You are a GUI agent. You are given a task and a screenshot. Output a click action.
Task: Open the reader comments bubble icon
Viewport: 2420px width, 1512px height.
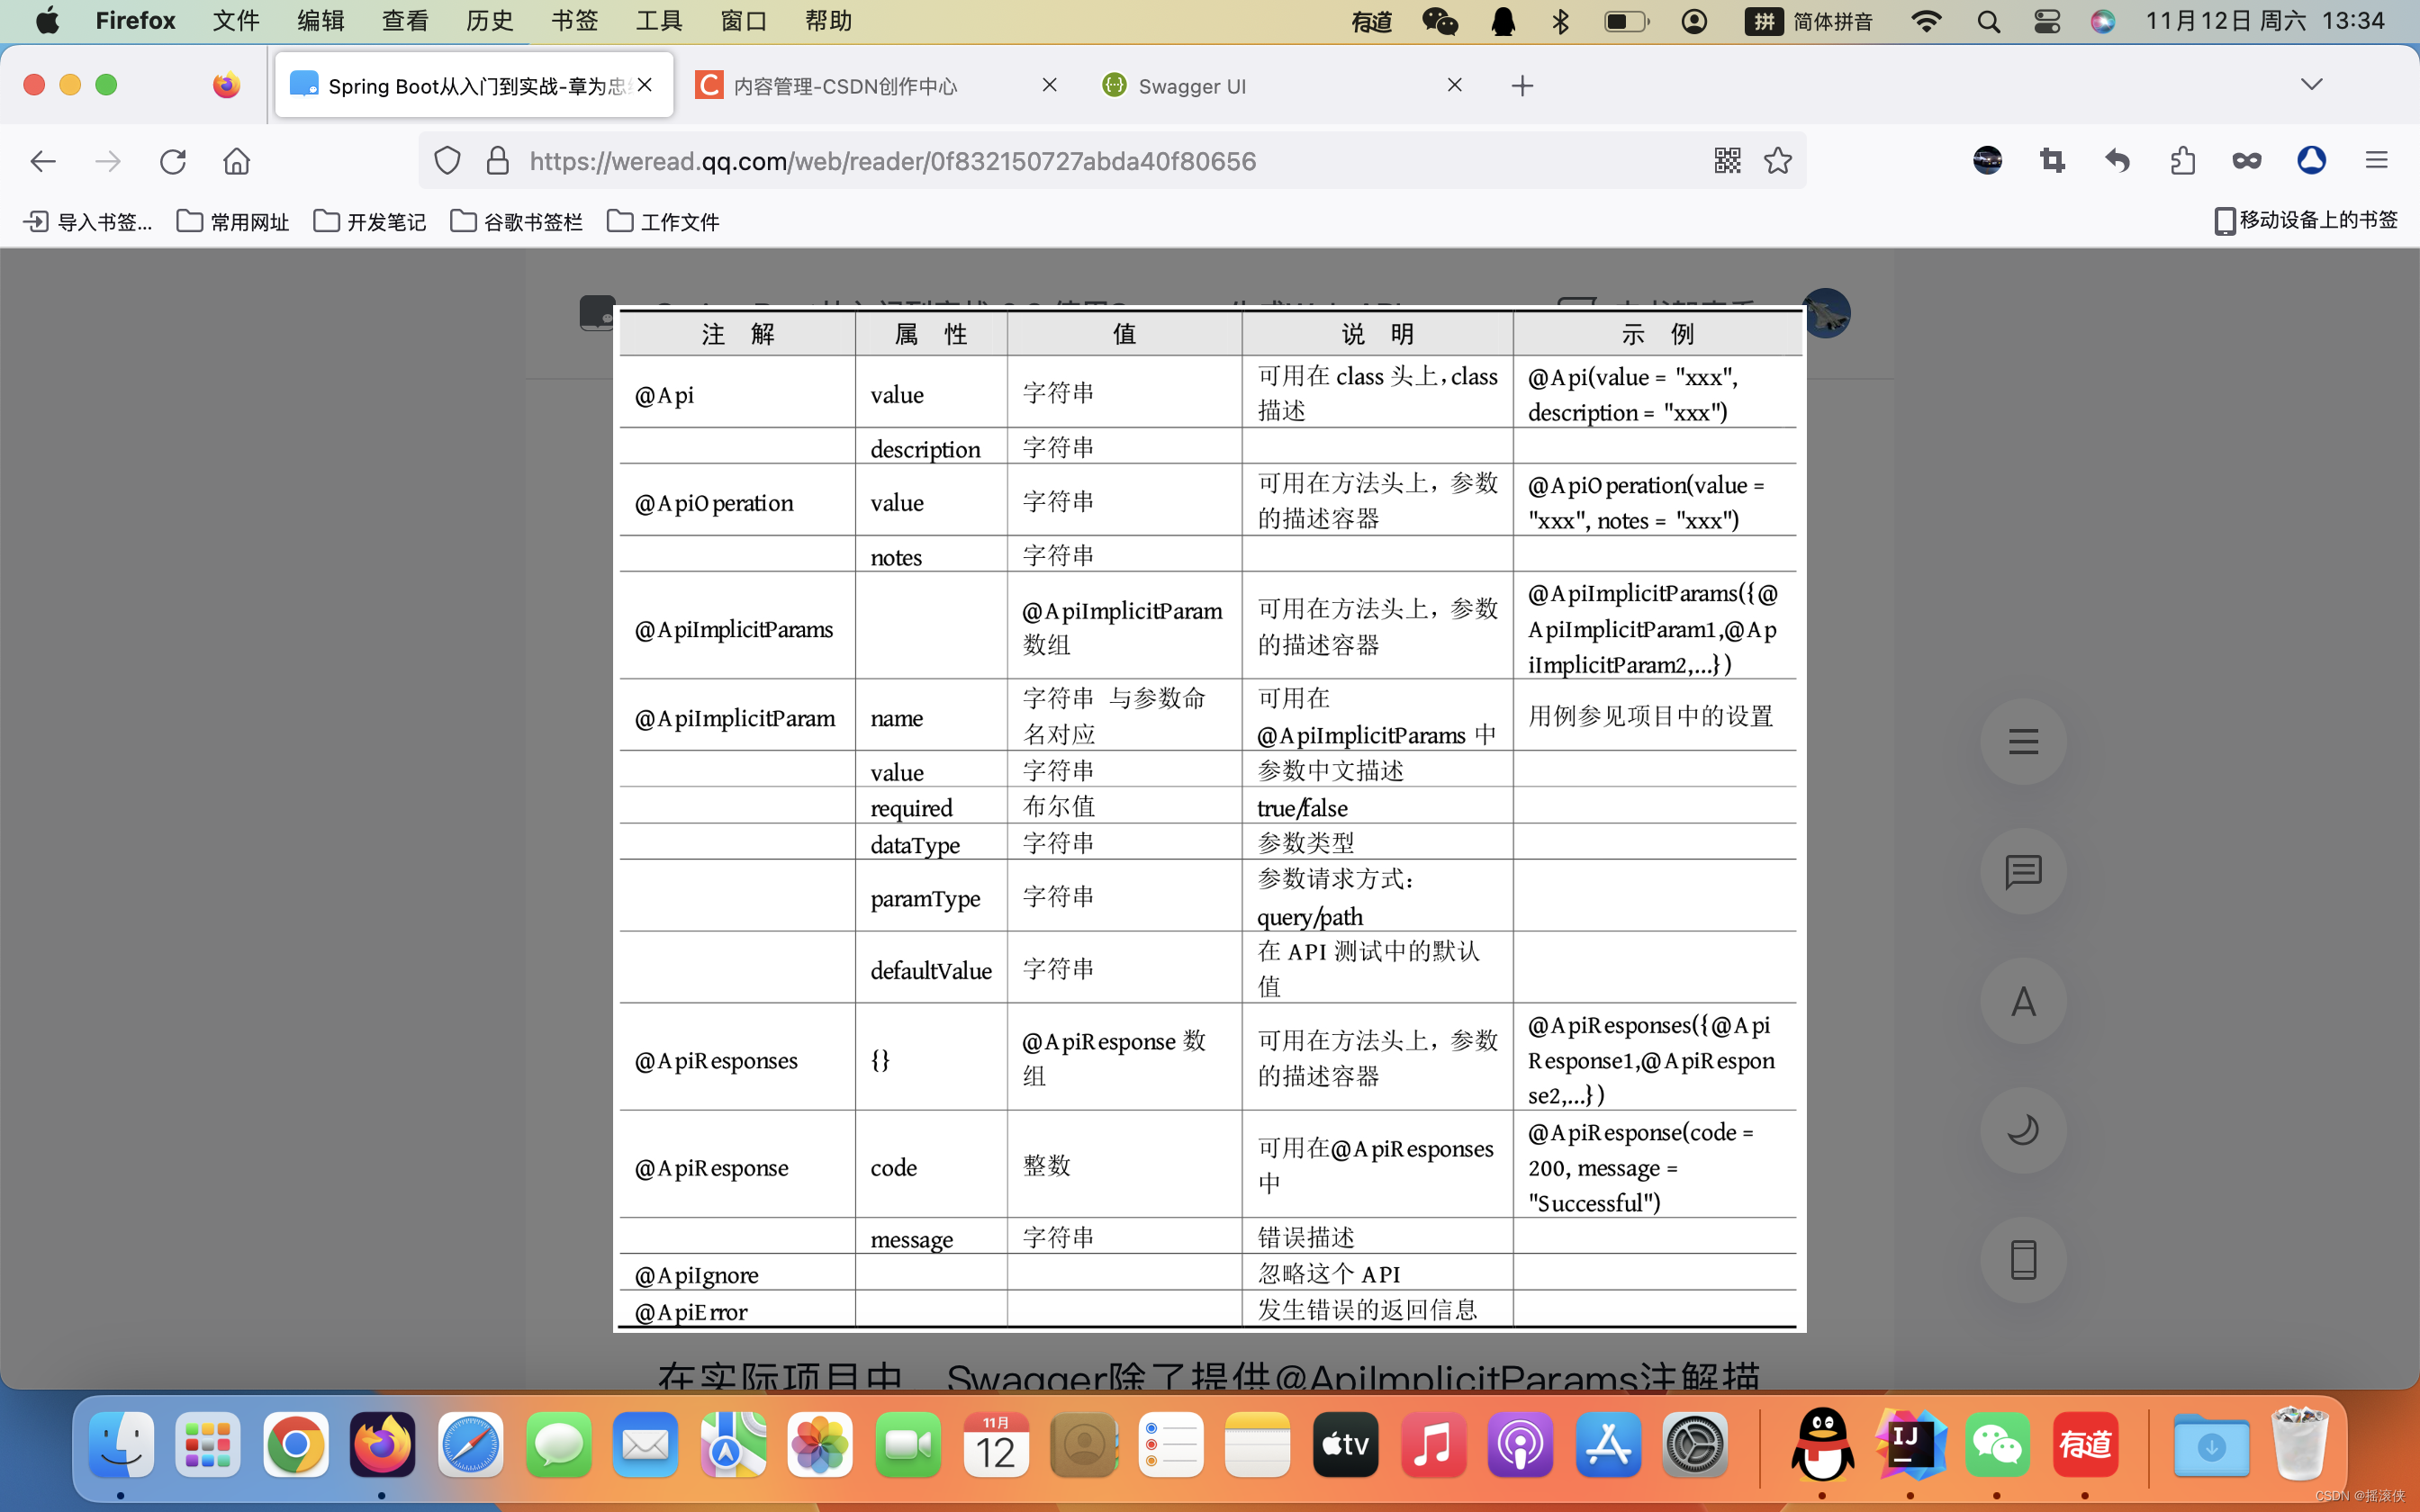click(2024, 871)
